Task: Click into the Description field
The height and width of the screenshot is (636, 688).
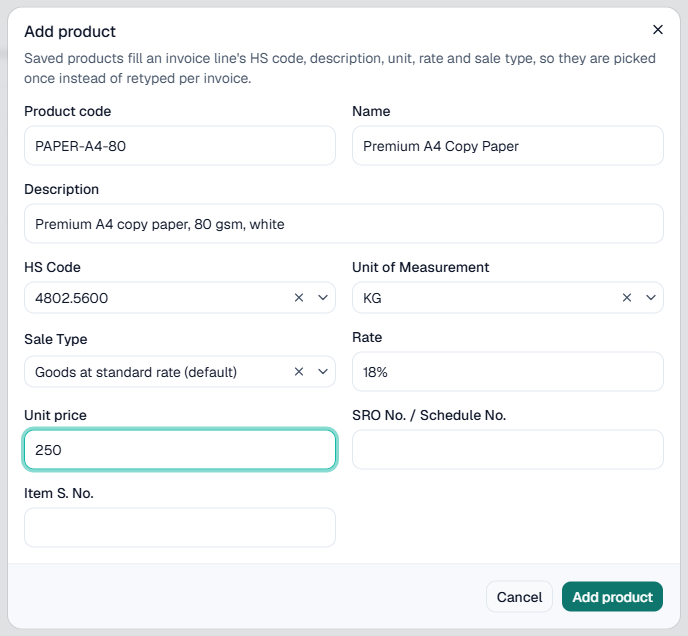Action: point(344,224)
